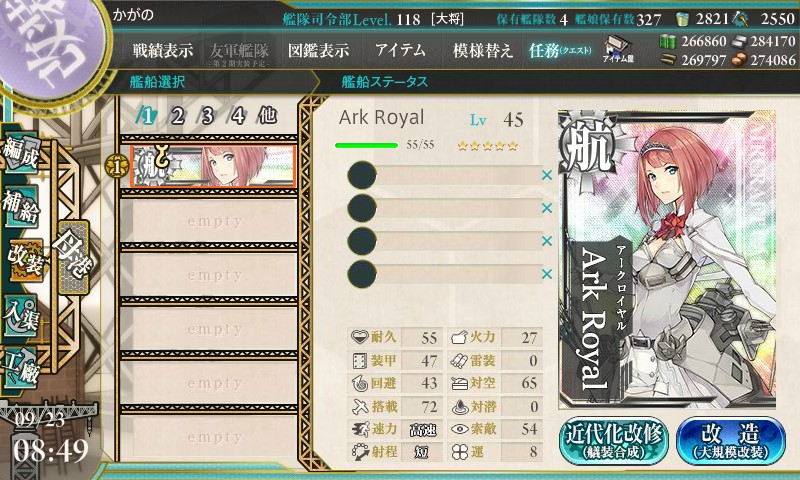Select the 改装 remodel menu icon
Screen dimensions: 800x480
point(24,261)
